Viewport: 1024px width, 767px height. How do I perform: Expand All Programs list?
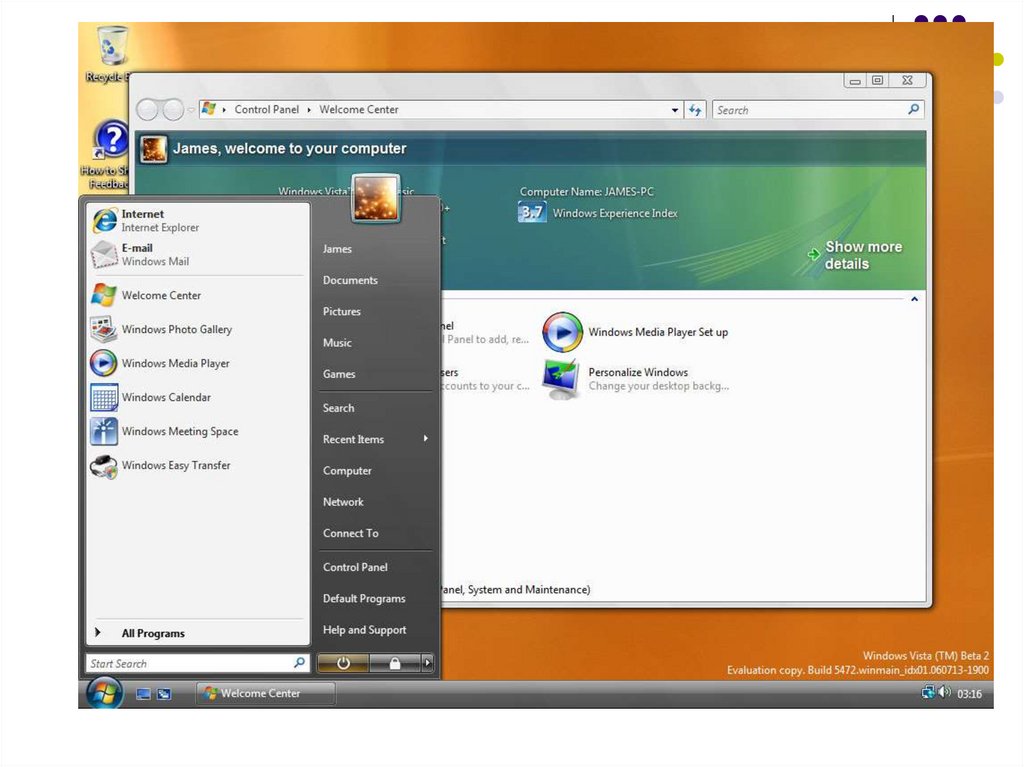click(198, 632)
